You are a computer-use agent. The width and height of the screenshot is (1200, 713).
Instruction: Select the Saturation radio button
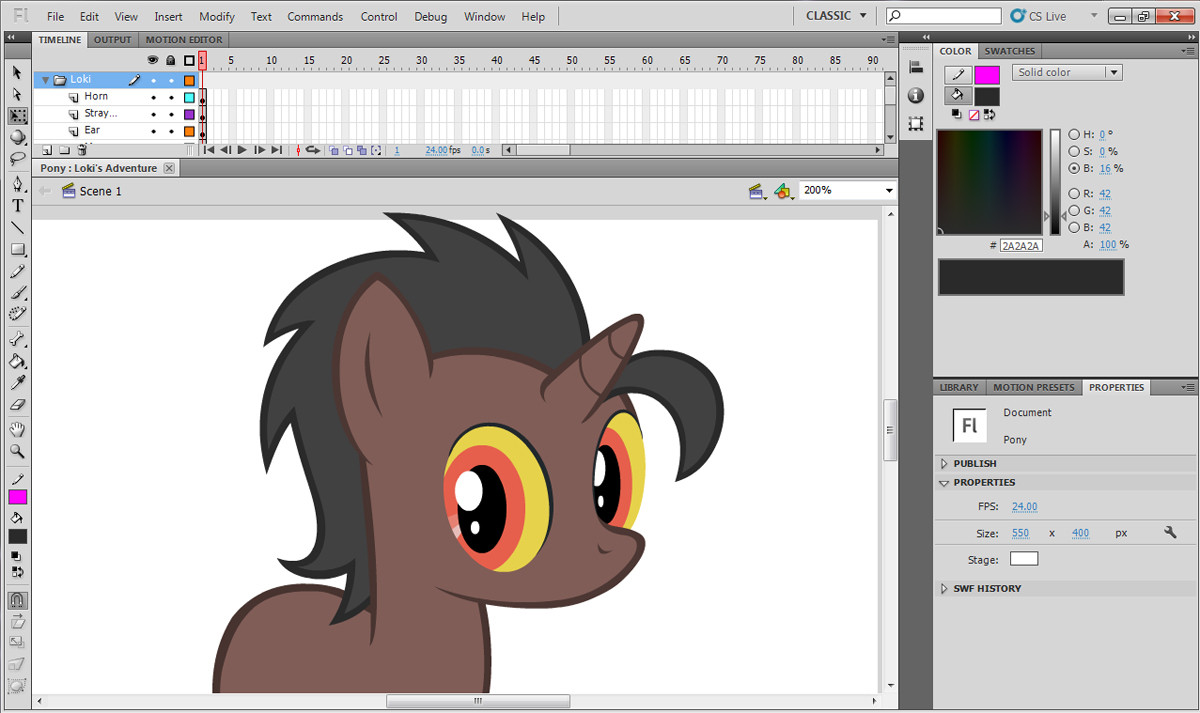(x=1074, y=151)
